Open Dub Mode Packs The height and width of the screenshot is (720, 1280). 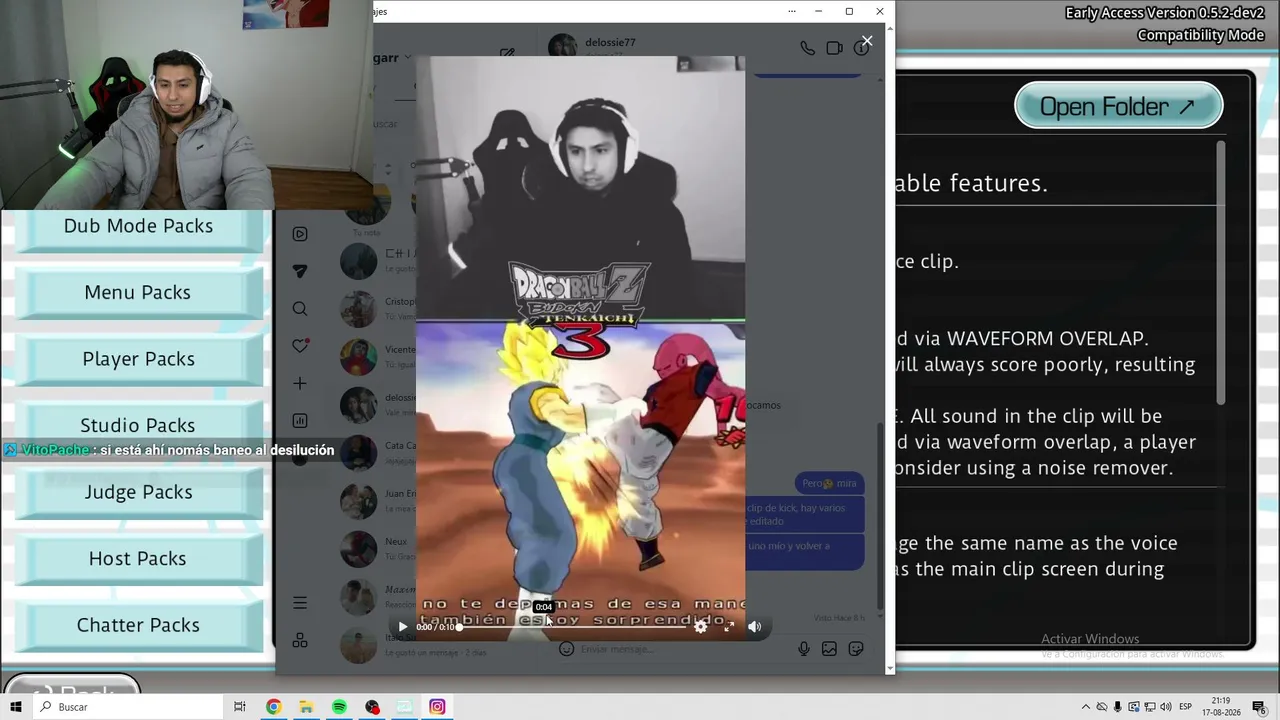click(138, 229)
